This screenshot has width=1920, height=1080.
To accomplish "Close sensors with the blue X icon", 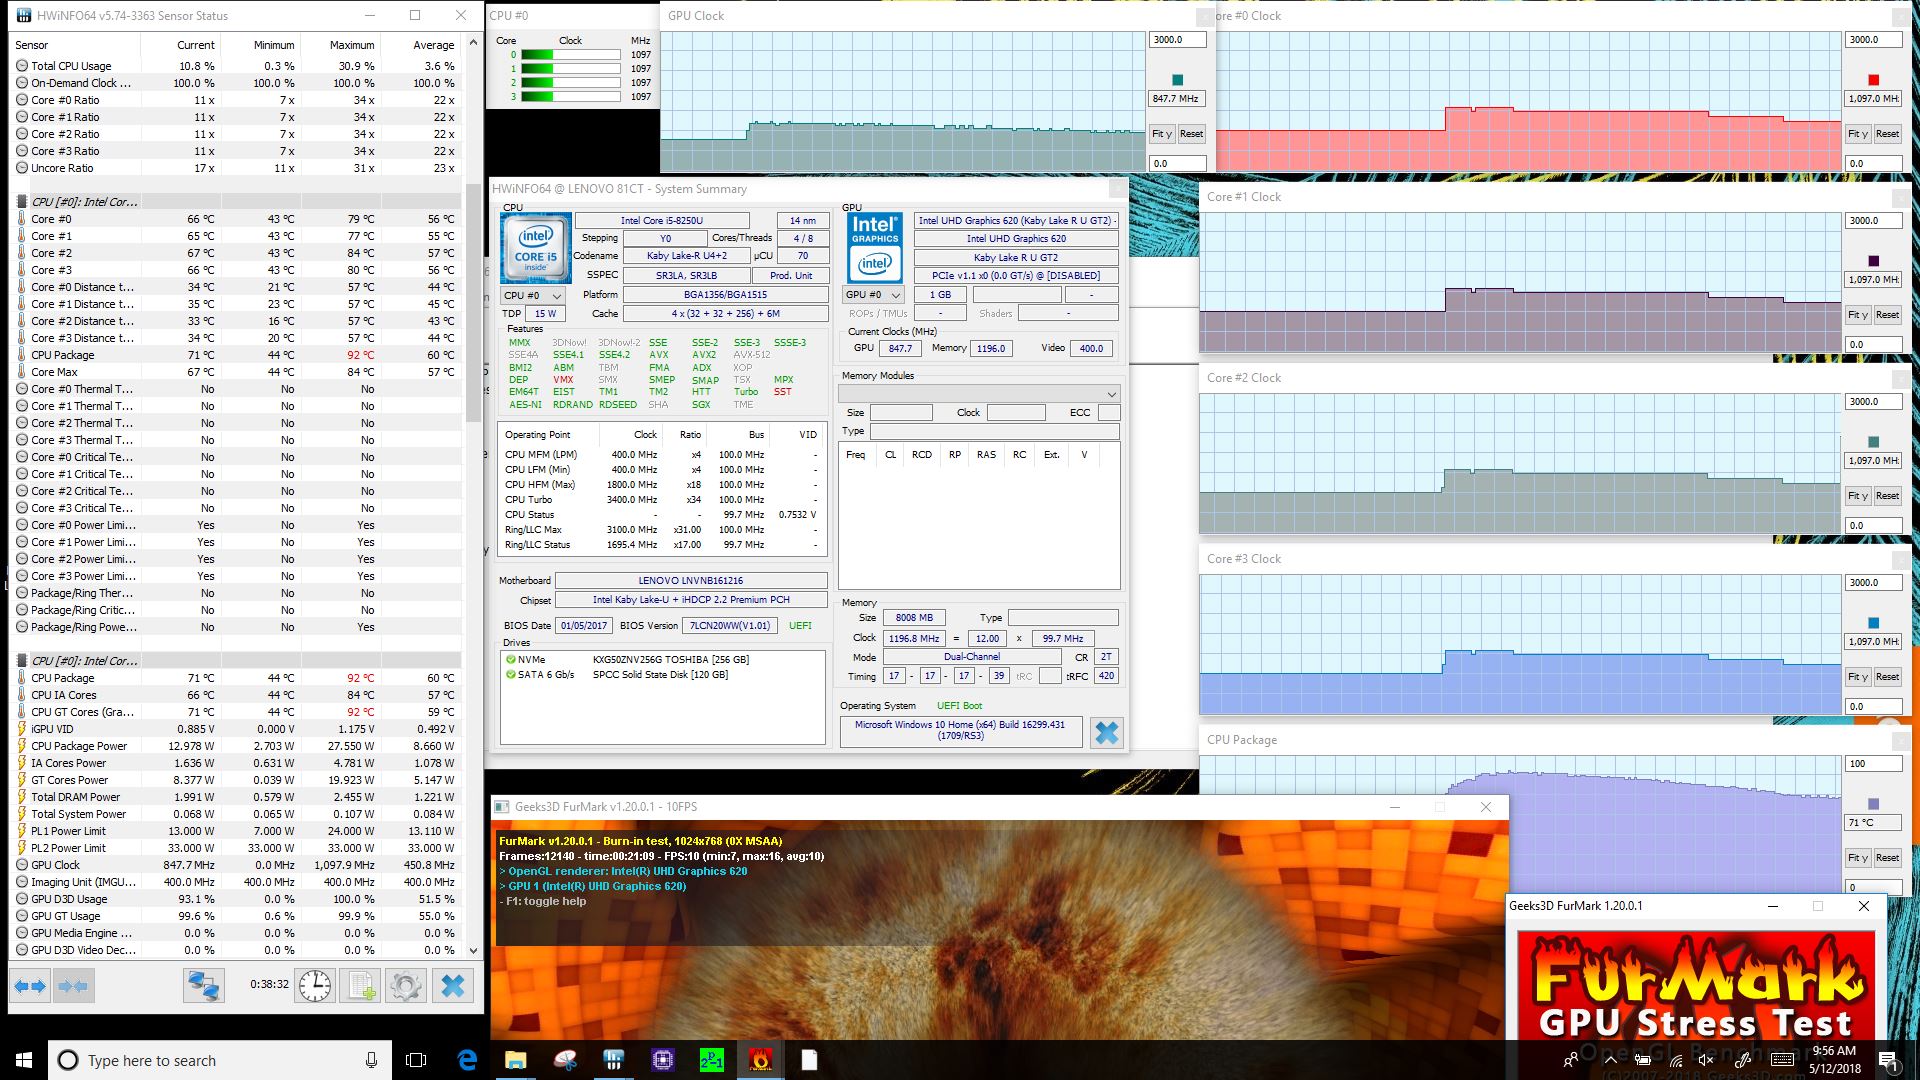I will tap(453, 986).
